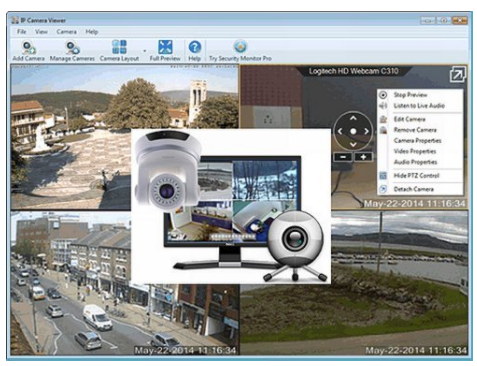This screenshot has height=366, width=477.
Task: Click the PTZ left arrow
Action: click(340, 131)
